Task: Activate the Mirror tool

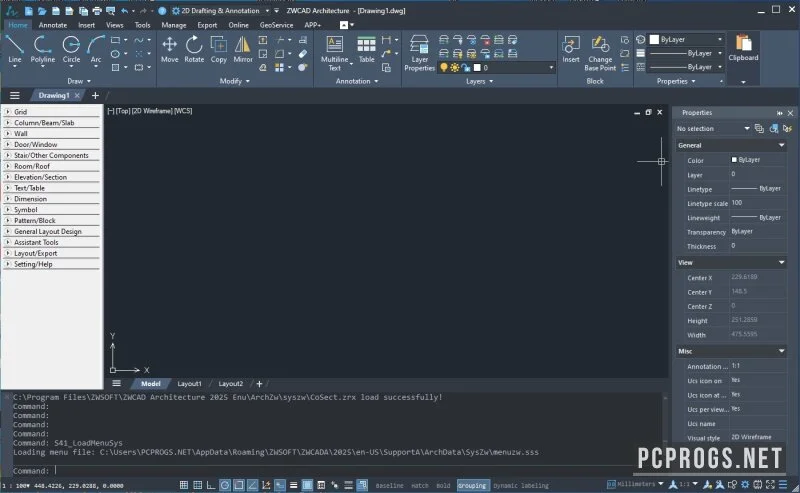Action: point(243,49)
